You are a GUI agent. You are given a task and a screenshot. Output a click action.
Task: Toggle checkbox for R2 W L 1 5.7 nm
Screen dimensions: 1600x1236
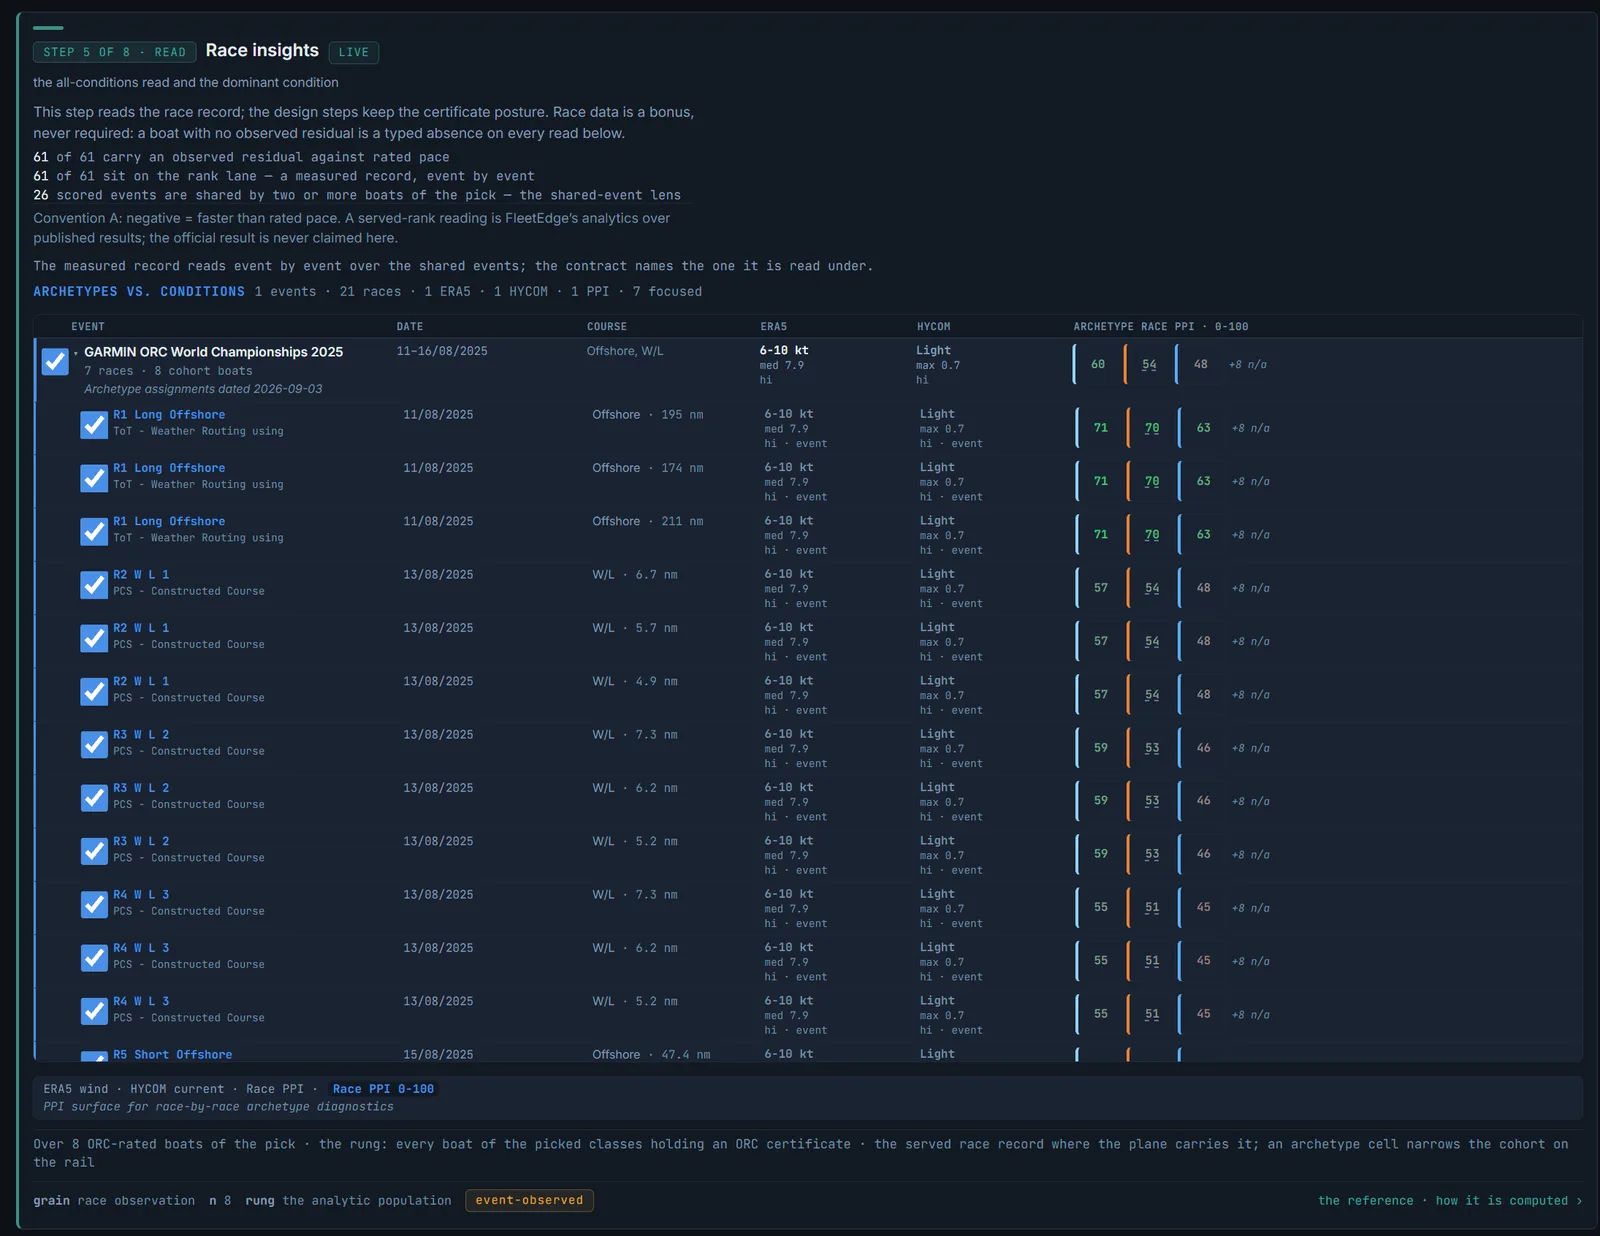(x=94, y=638)
